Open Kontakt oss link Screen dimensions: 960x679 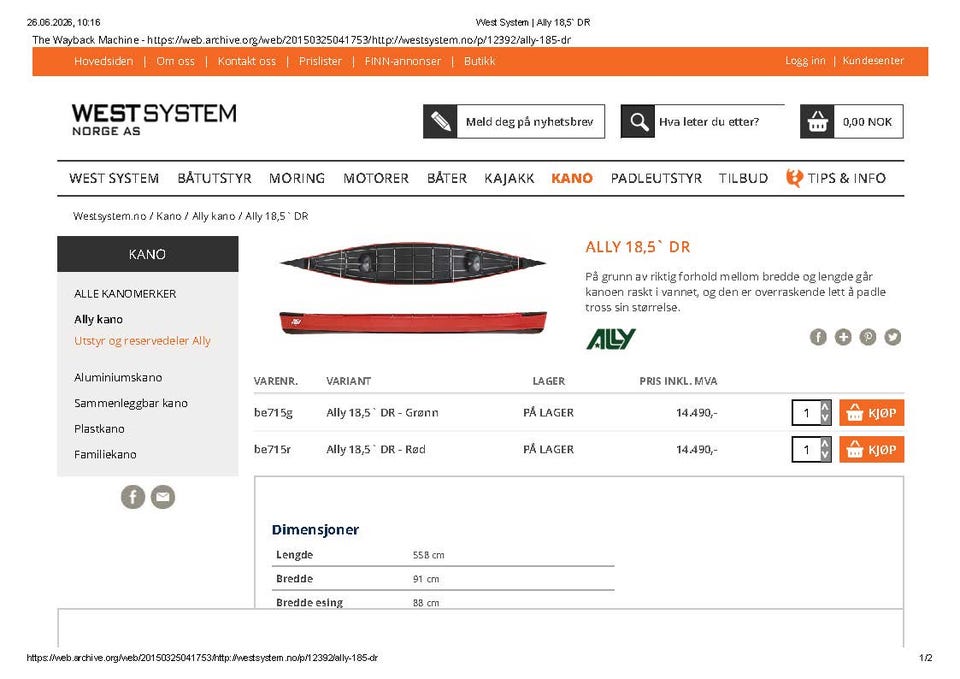click(247, 61)
